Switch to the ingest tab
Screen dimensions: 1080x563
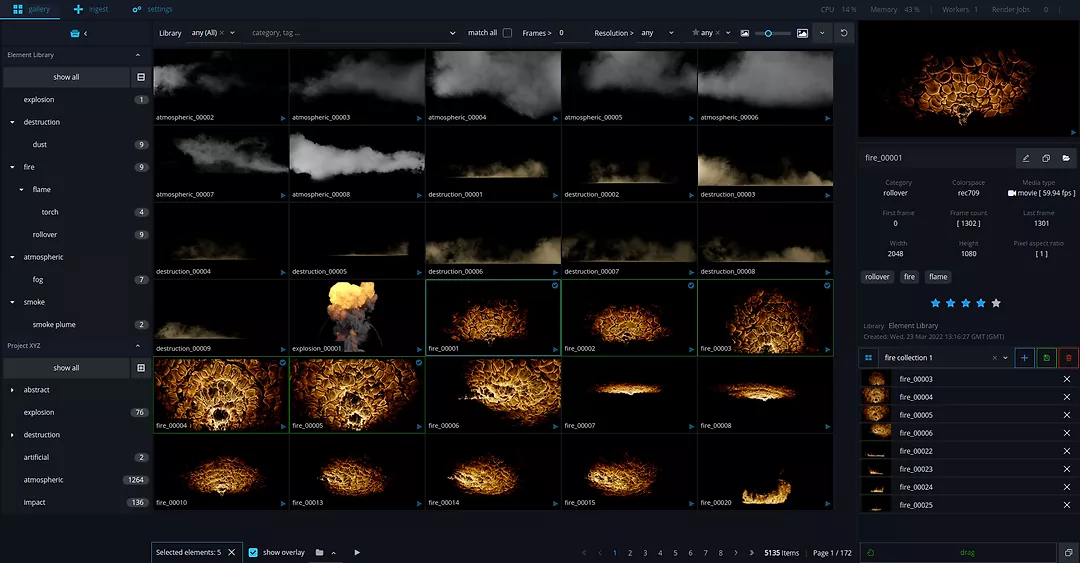(90, 9)
